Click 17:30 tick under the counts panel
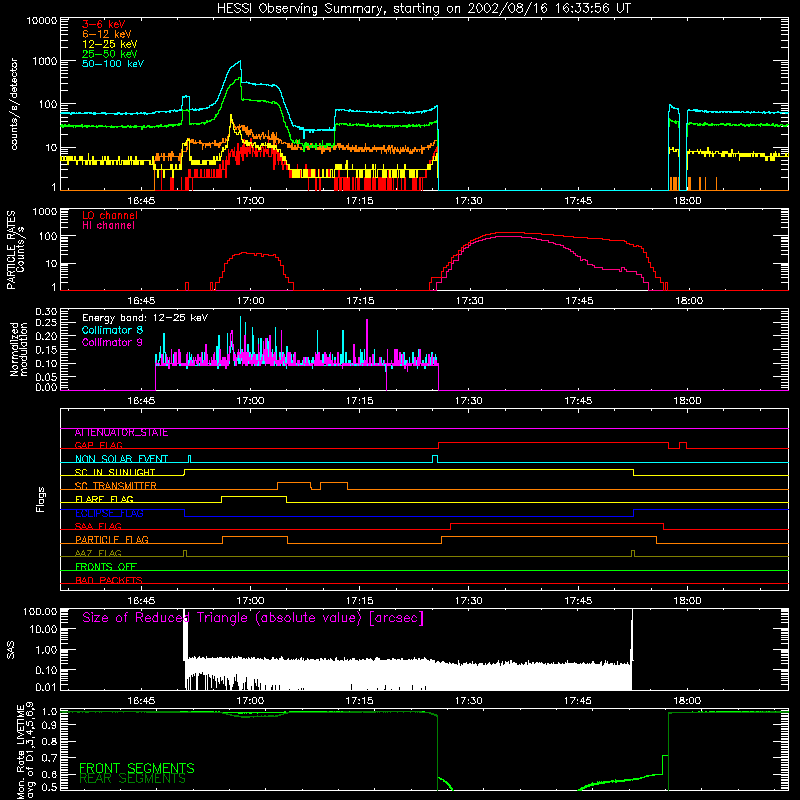 pos(468,201)
